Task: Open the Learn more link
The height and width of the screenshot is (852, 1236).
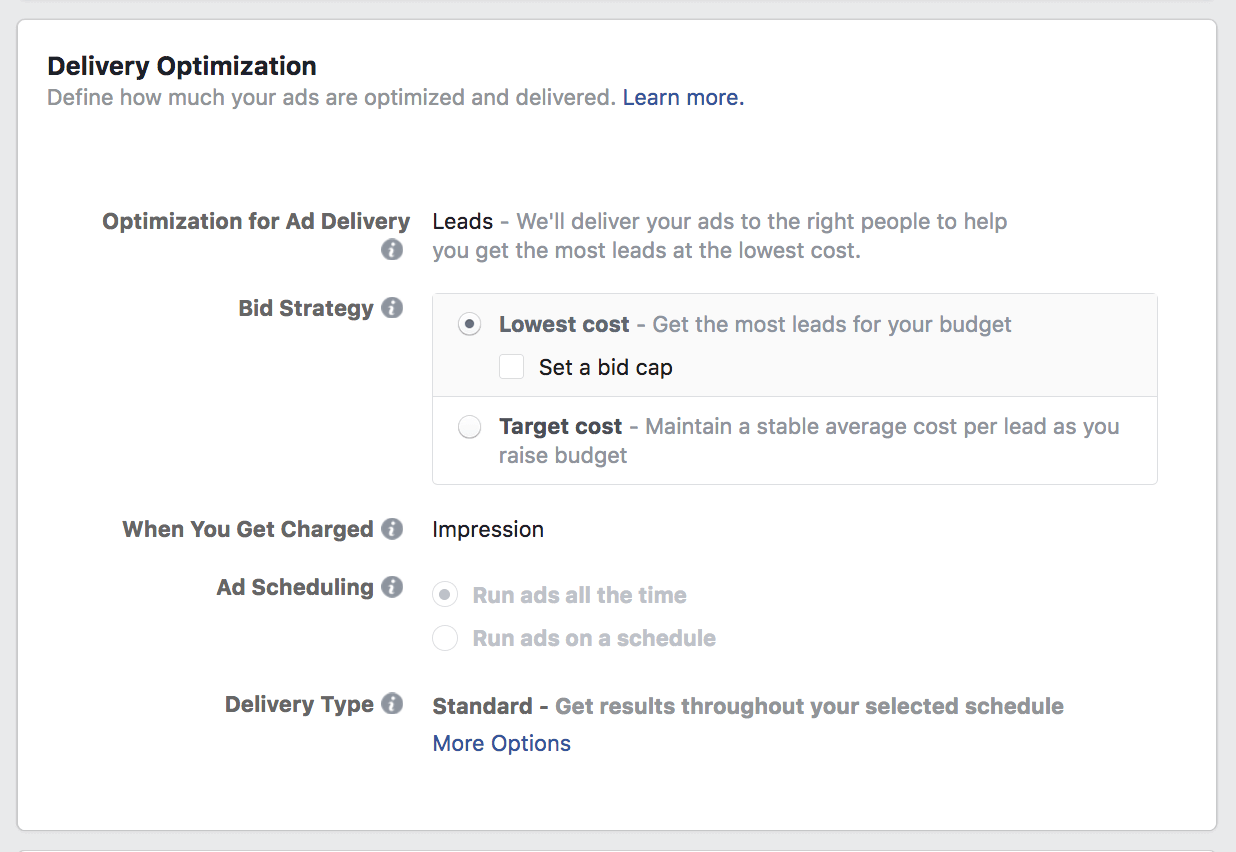Action: click(x=683, y=98)
